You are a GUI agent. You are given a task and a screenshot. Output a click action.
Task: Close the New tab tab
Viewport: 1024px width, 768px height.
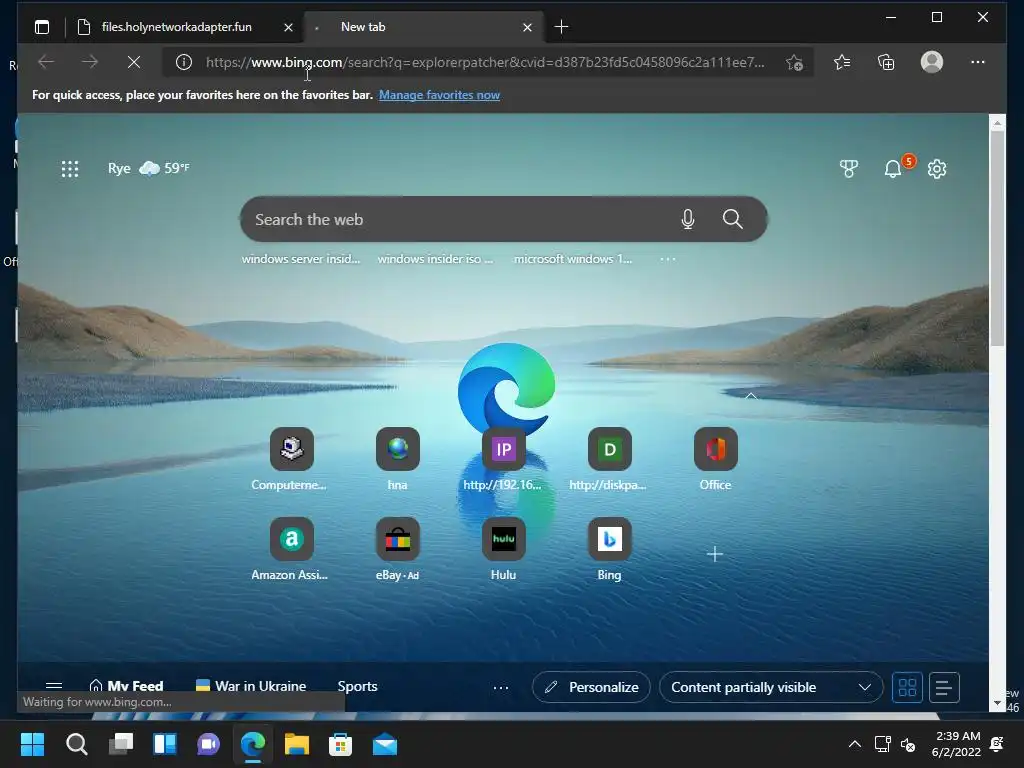[x=527, y=27]
